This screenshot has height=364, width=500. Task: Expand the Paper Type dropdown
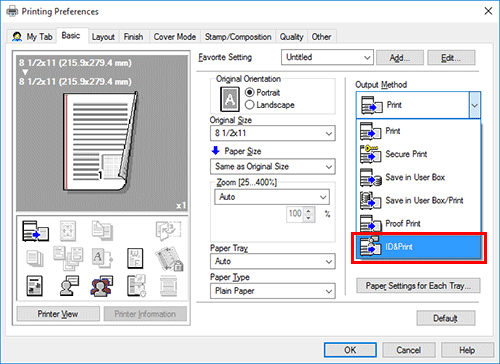[273, 291]
